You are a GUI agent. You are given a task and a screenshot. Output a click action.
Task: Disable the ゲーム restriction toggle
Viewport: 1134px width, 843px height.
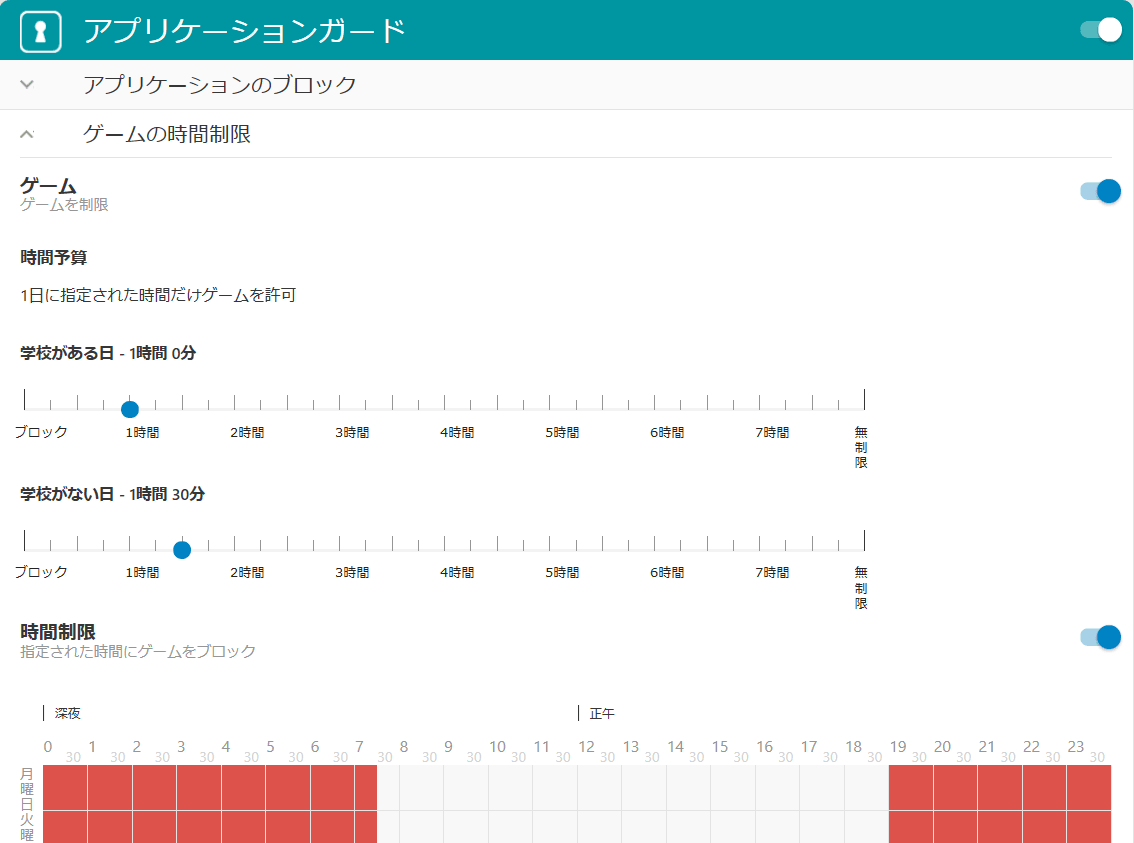1100,191
